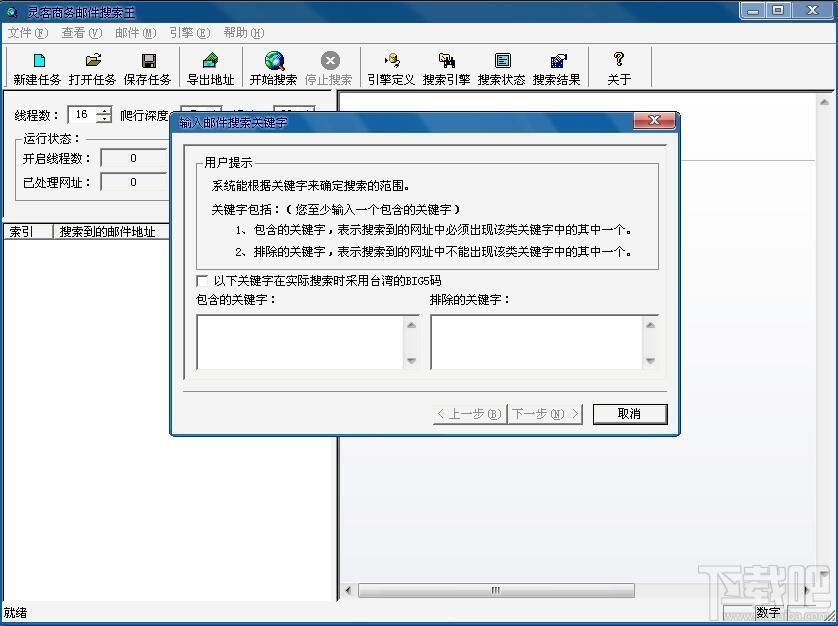Click the 取消 (Cancel) button
838x626 pixels.
(629, 414)
